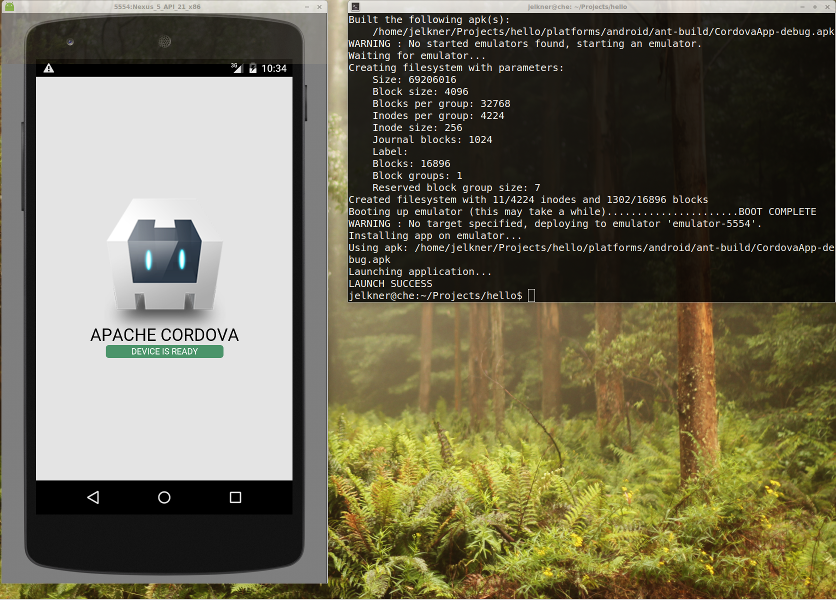This screenshot has height=600, width=836.
Task: Tap the DEVICE IS READY green label
Action: coord(165,351)
